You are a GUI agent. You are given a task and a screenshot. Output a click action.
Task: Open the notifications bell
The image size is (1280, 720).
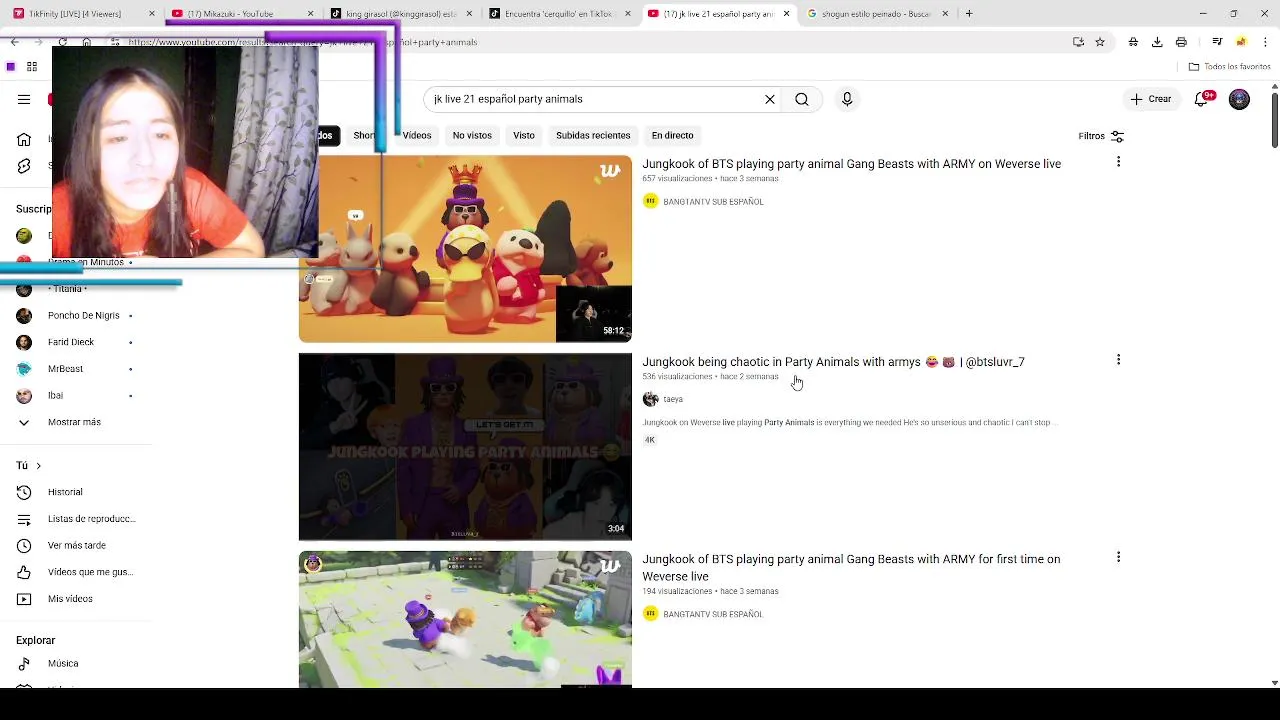click(1203, 99)
